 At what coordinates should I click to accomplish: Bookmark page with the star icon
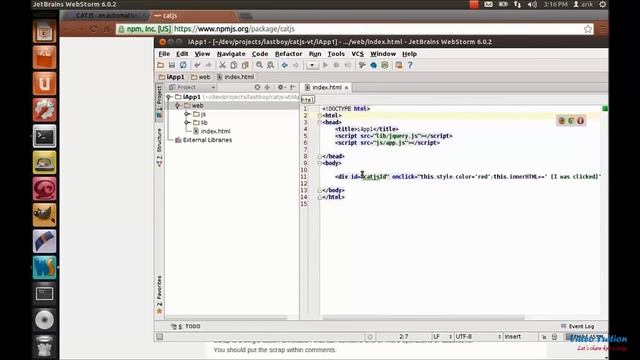(588, 29)
